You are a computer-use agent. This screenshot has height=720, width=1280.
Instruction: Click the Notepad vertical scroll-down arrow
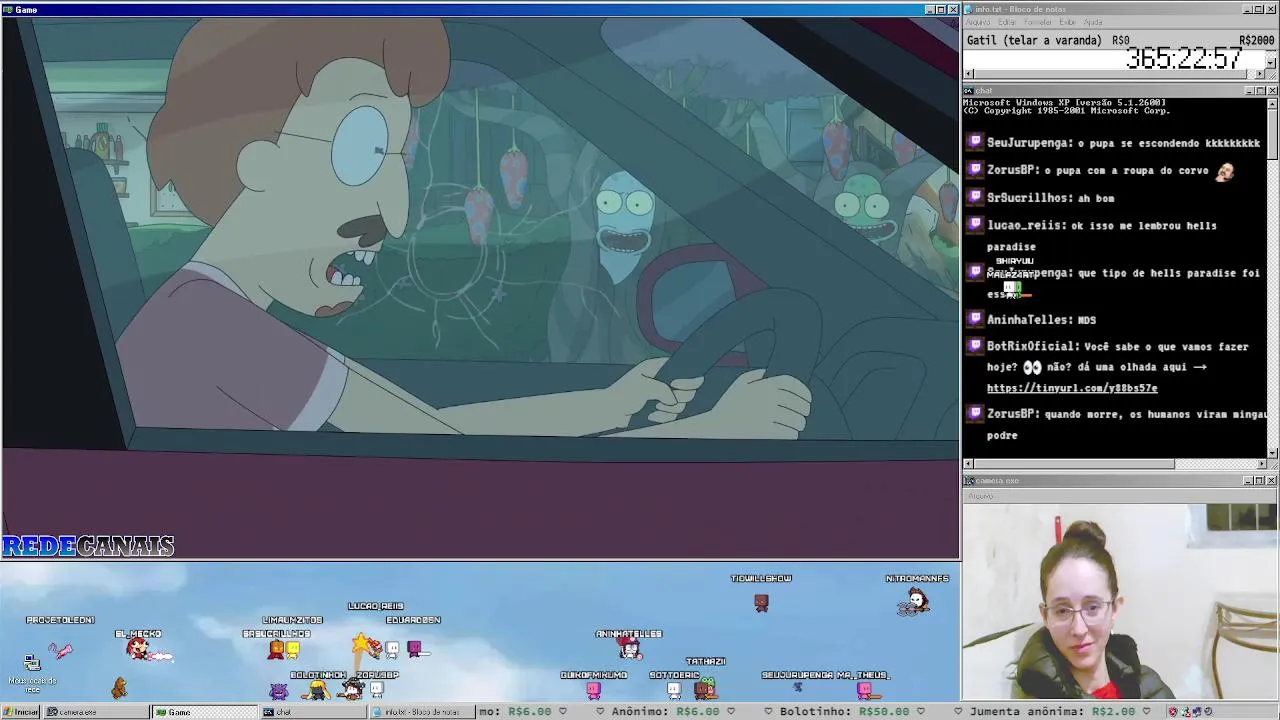pos(1272,63)
